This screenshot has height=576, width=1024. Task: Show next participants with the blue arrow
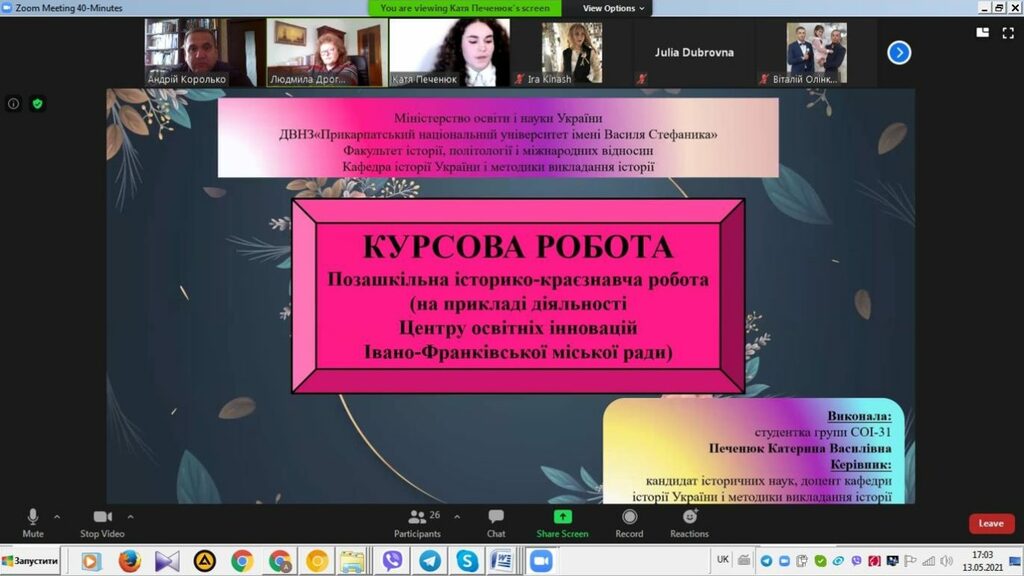[899, 52]
